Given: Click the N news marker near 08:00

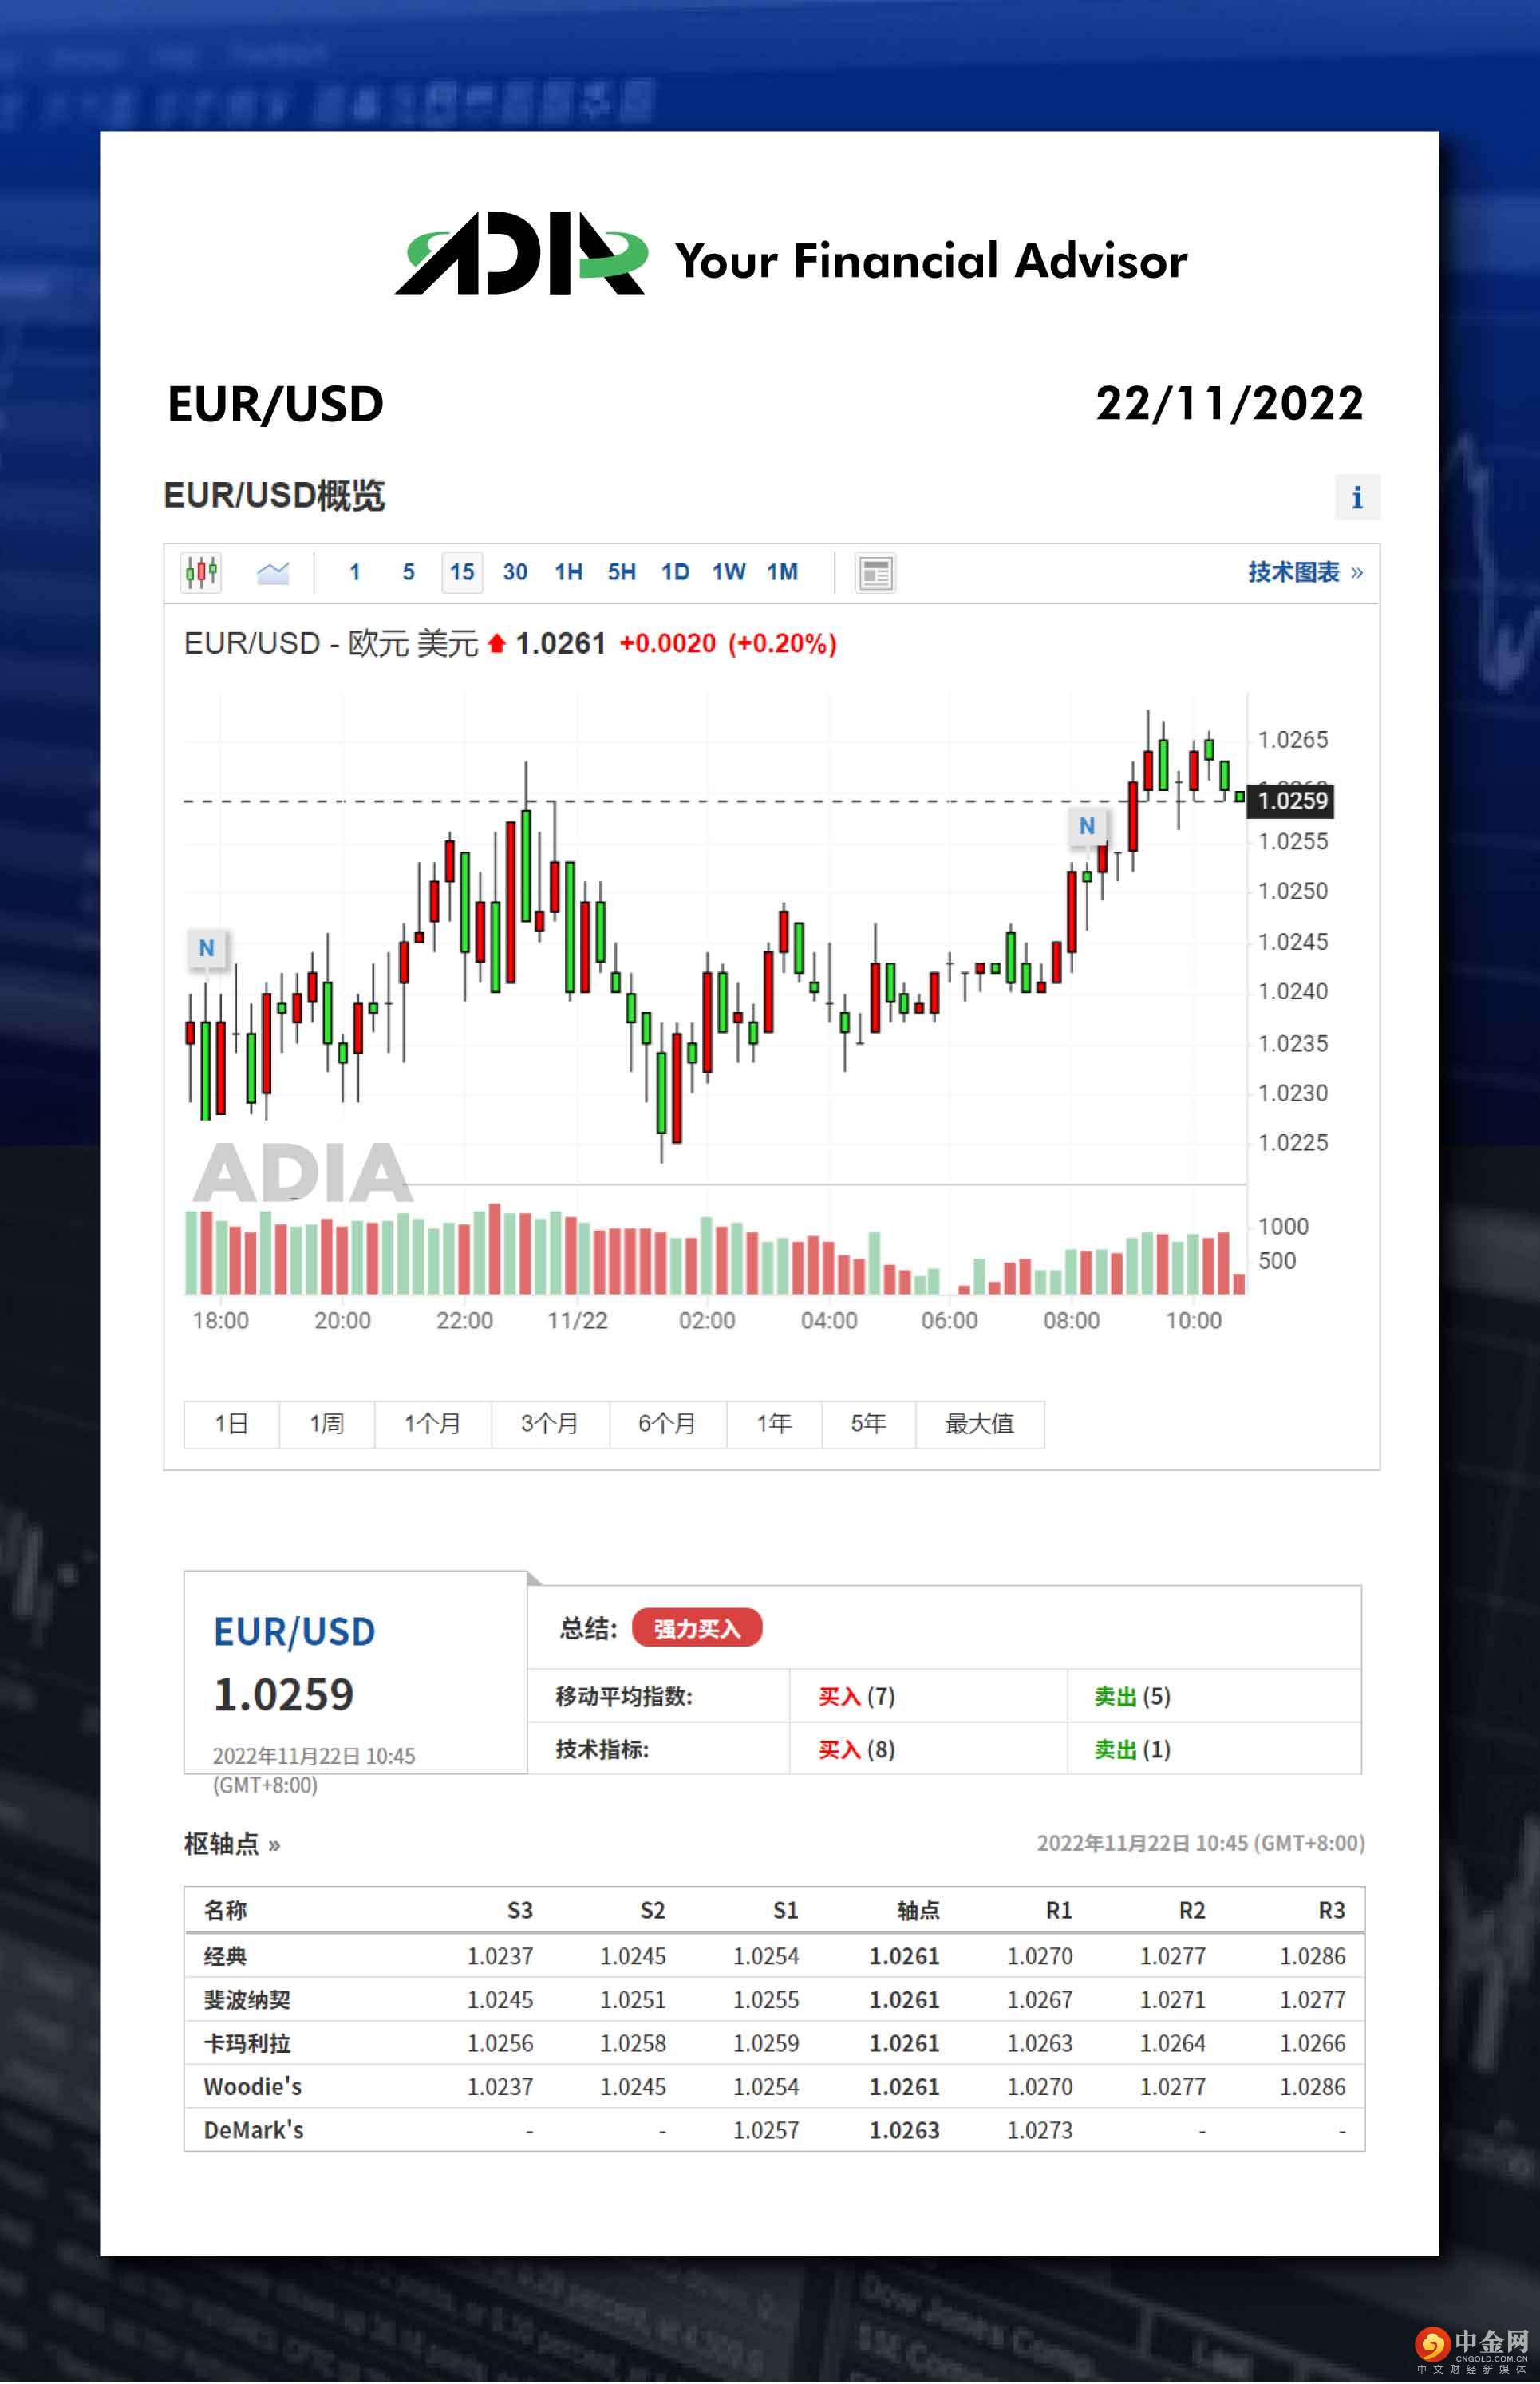Looking at the screenshot, I should click(x=1086, y=825).
